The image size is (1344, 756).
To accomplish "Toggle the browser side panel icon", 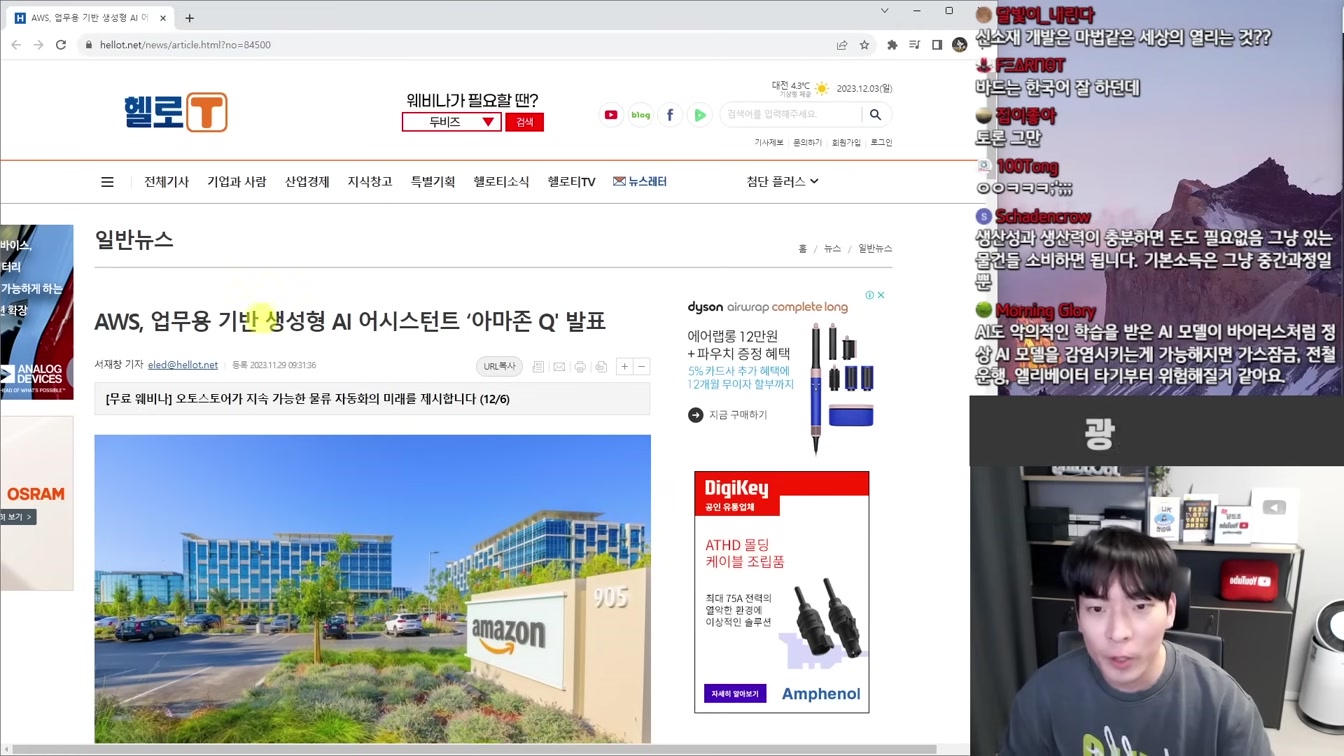I will [x=937, y=45].
